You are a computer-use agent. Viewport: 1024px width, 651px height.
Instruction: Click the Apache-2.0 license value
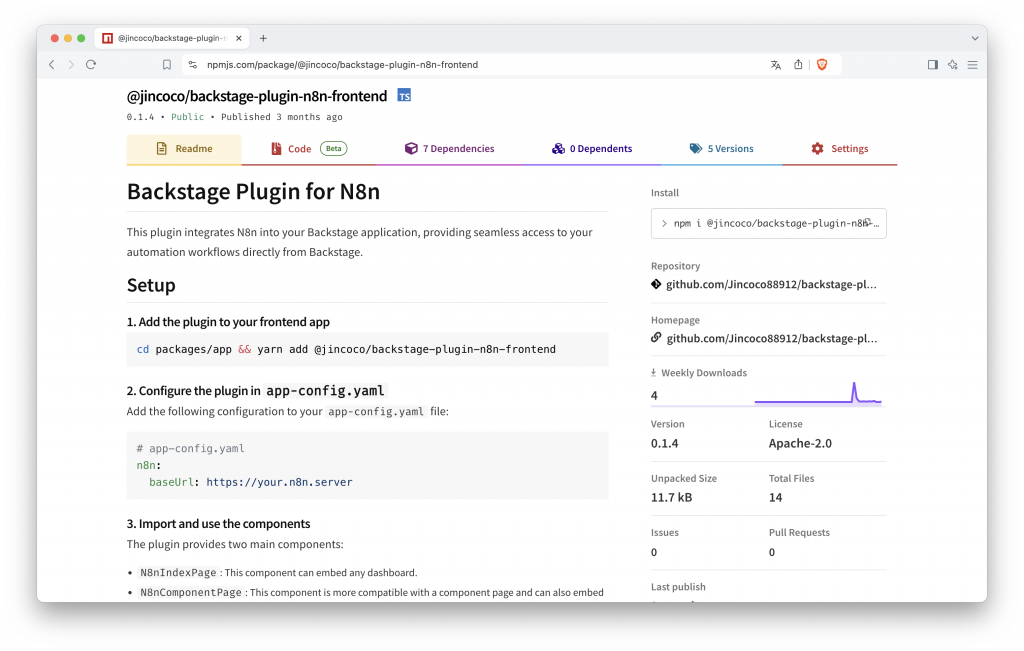(800, 443)
